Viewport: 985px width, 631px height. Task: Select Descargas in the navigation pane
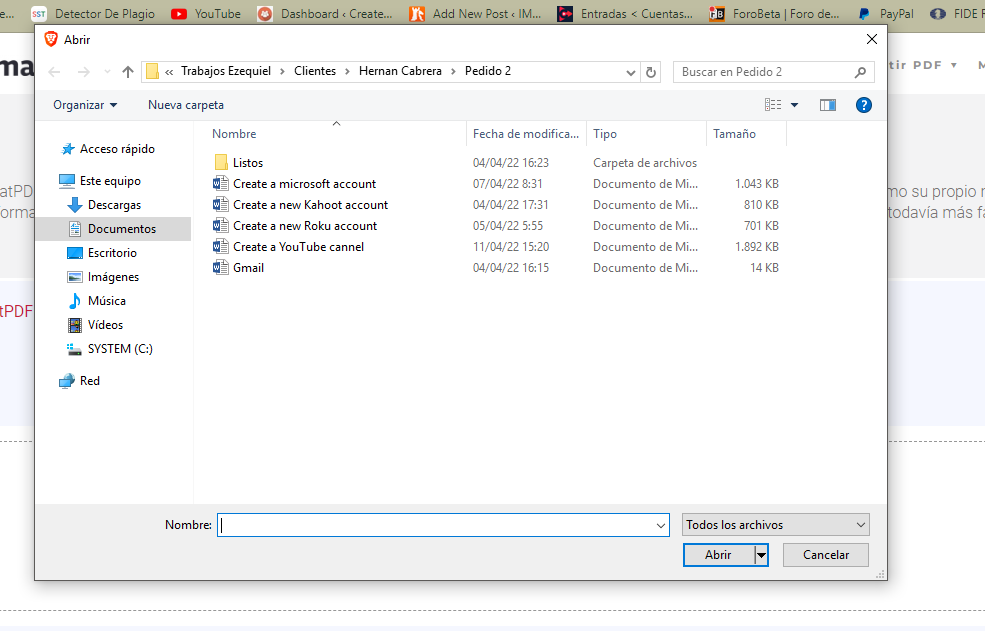(114, 205)
